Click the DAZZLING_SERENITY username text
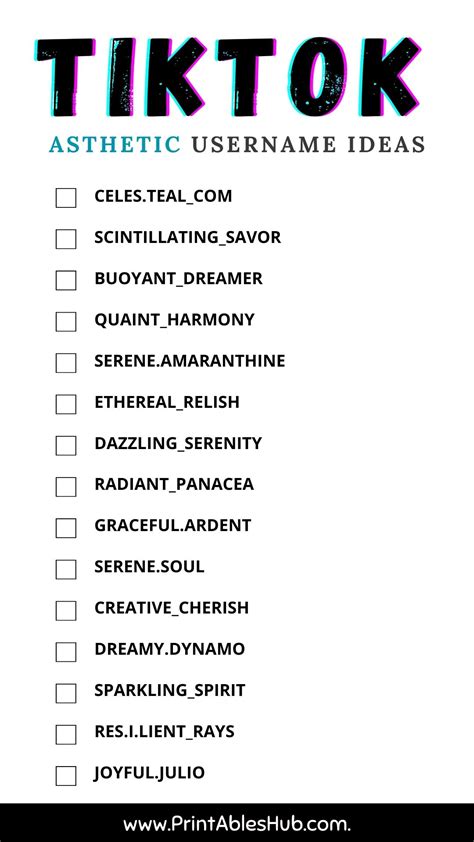This screenshot has height=842, width=474. 178,444
